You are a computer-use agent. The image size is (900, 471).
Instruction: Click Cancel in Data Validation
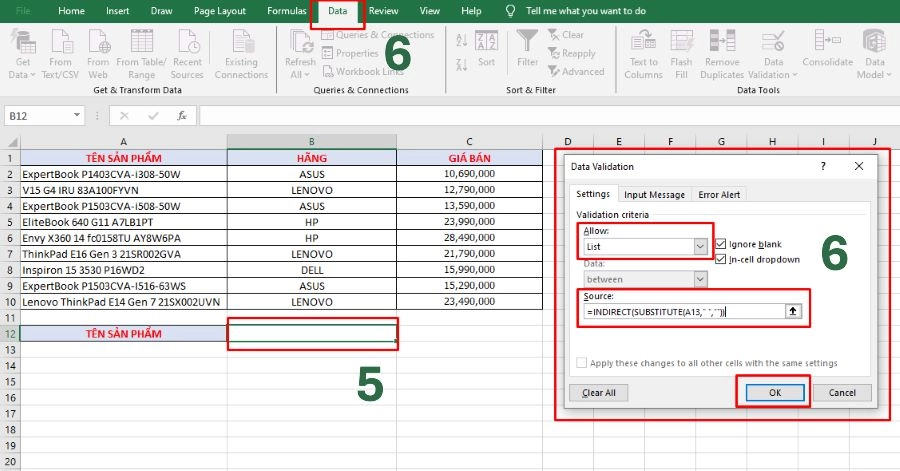pos(842,392)
